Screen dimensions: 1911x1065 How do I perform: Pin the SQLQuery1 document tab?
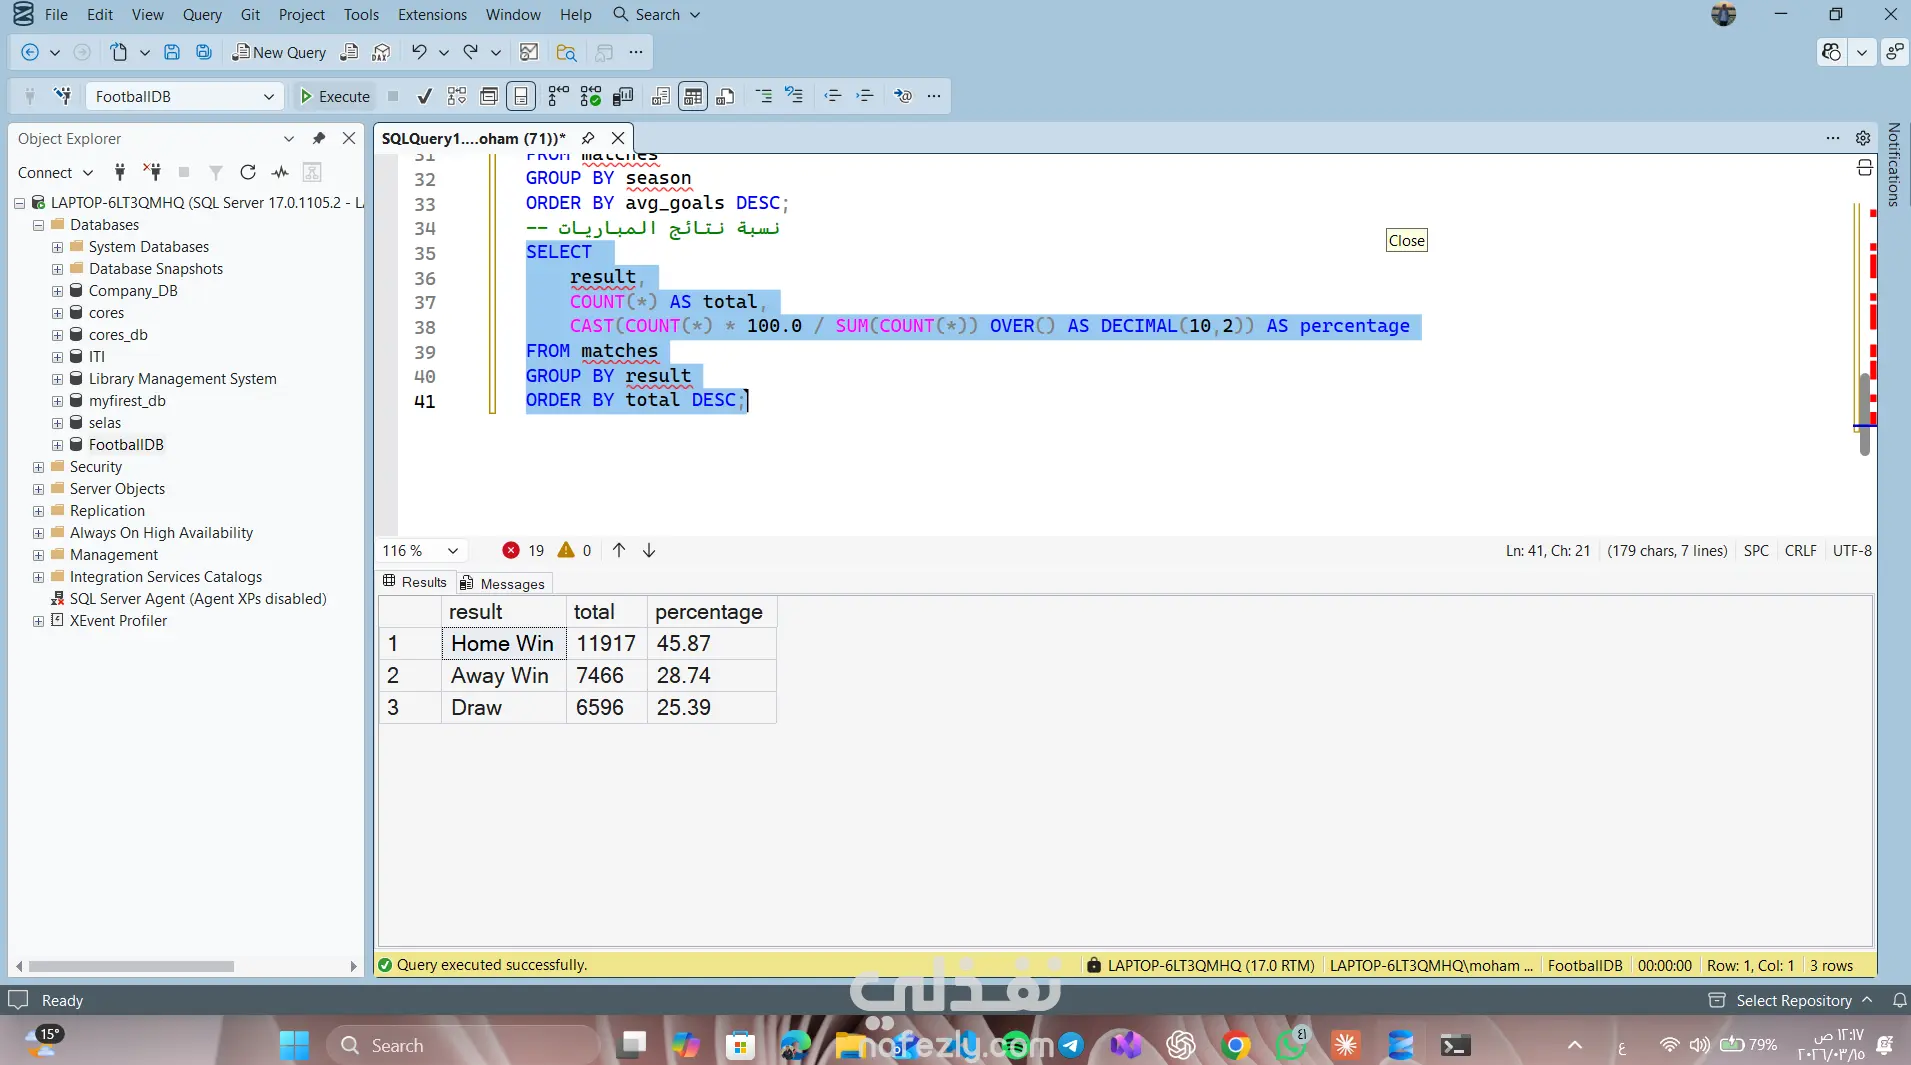coord(588,138)
